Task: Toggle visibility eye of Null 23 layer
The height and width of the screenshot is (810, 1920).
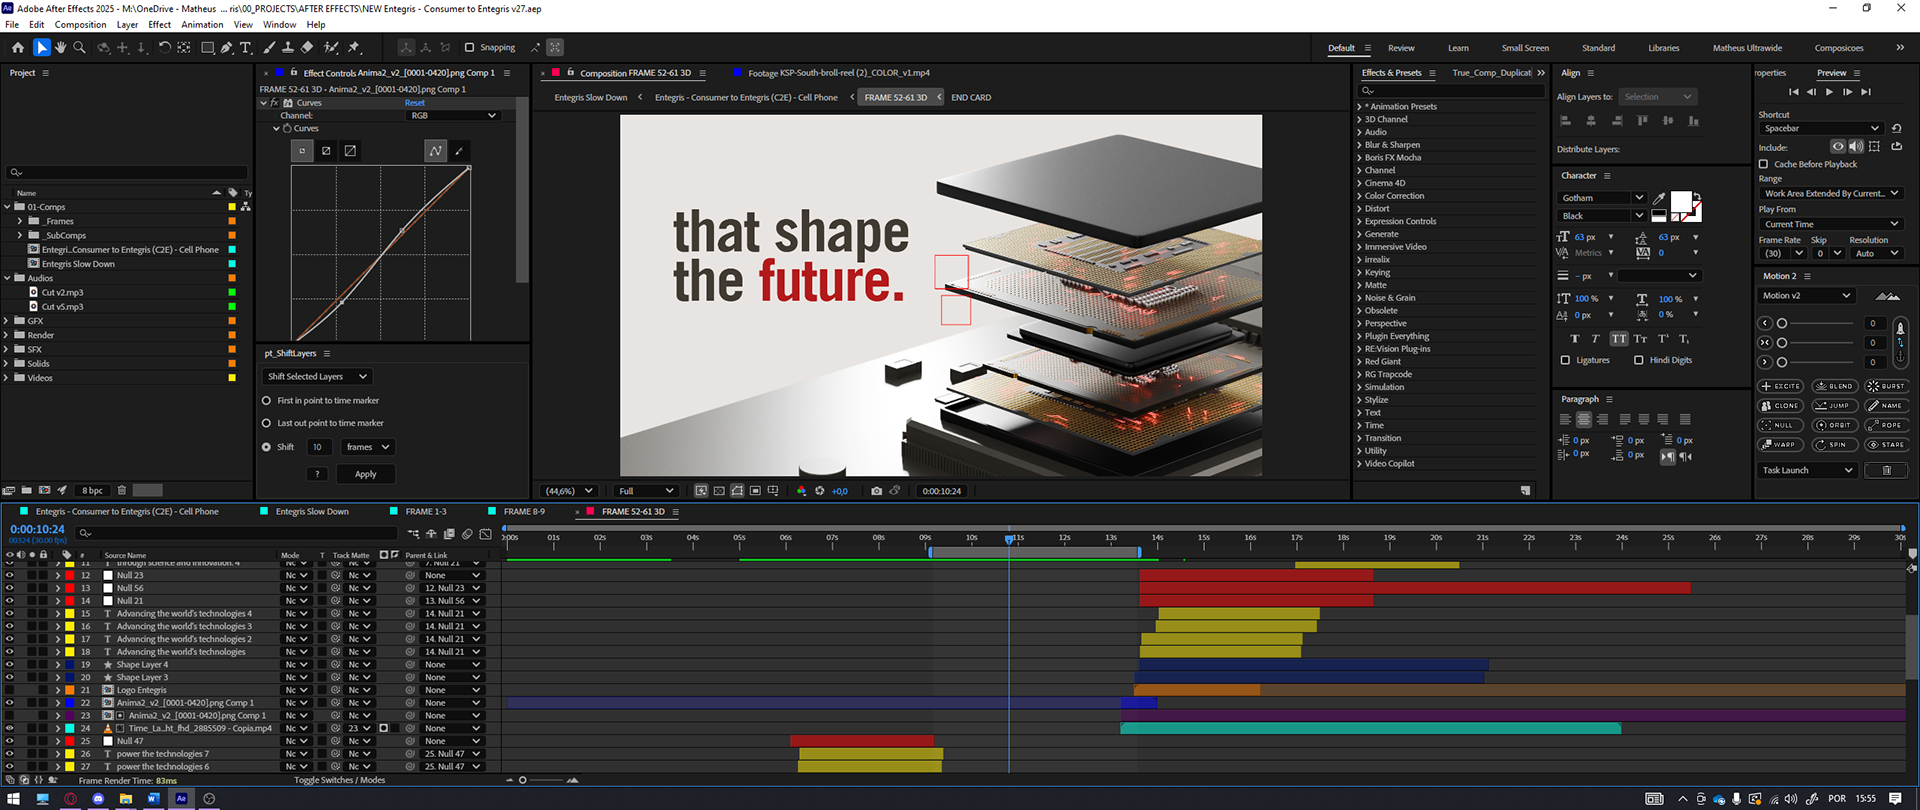Action: (9, 575)
